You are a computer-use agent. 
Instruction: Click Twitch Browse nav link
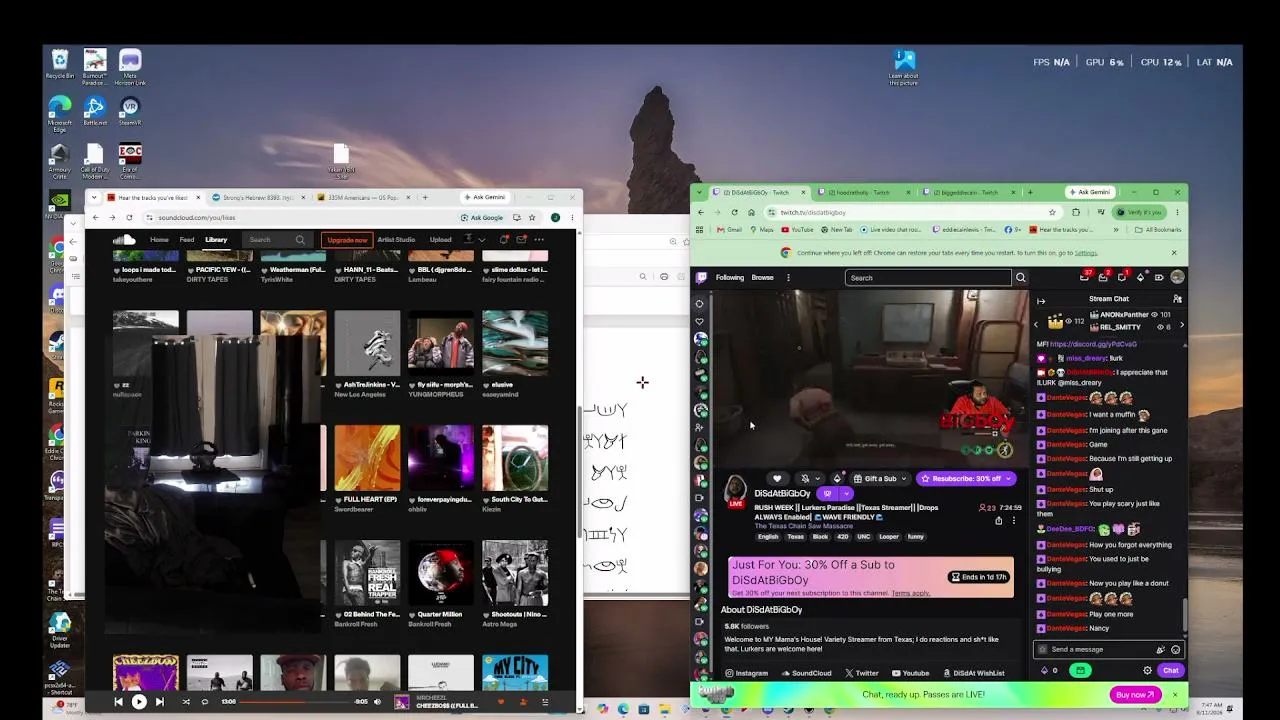762,278
